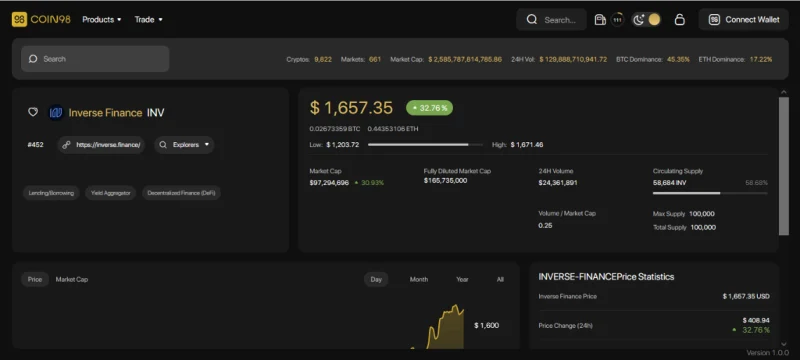Image resolution: width=800 pixels, height=360 pixels.
Task: Select the Market Cap chart tab
Action: (x=71, y=279)
